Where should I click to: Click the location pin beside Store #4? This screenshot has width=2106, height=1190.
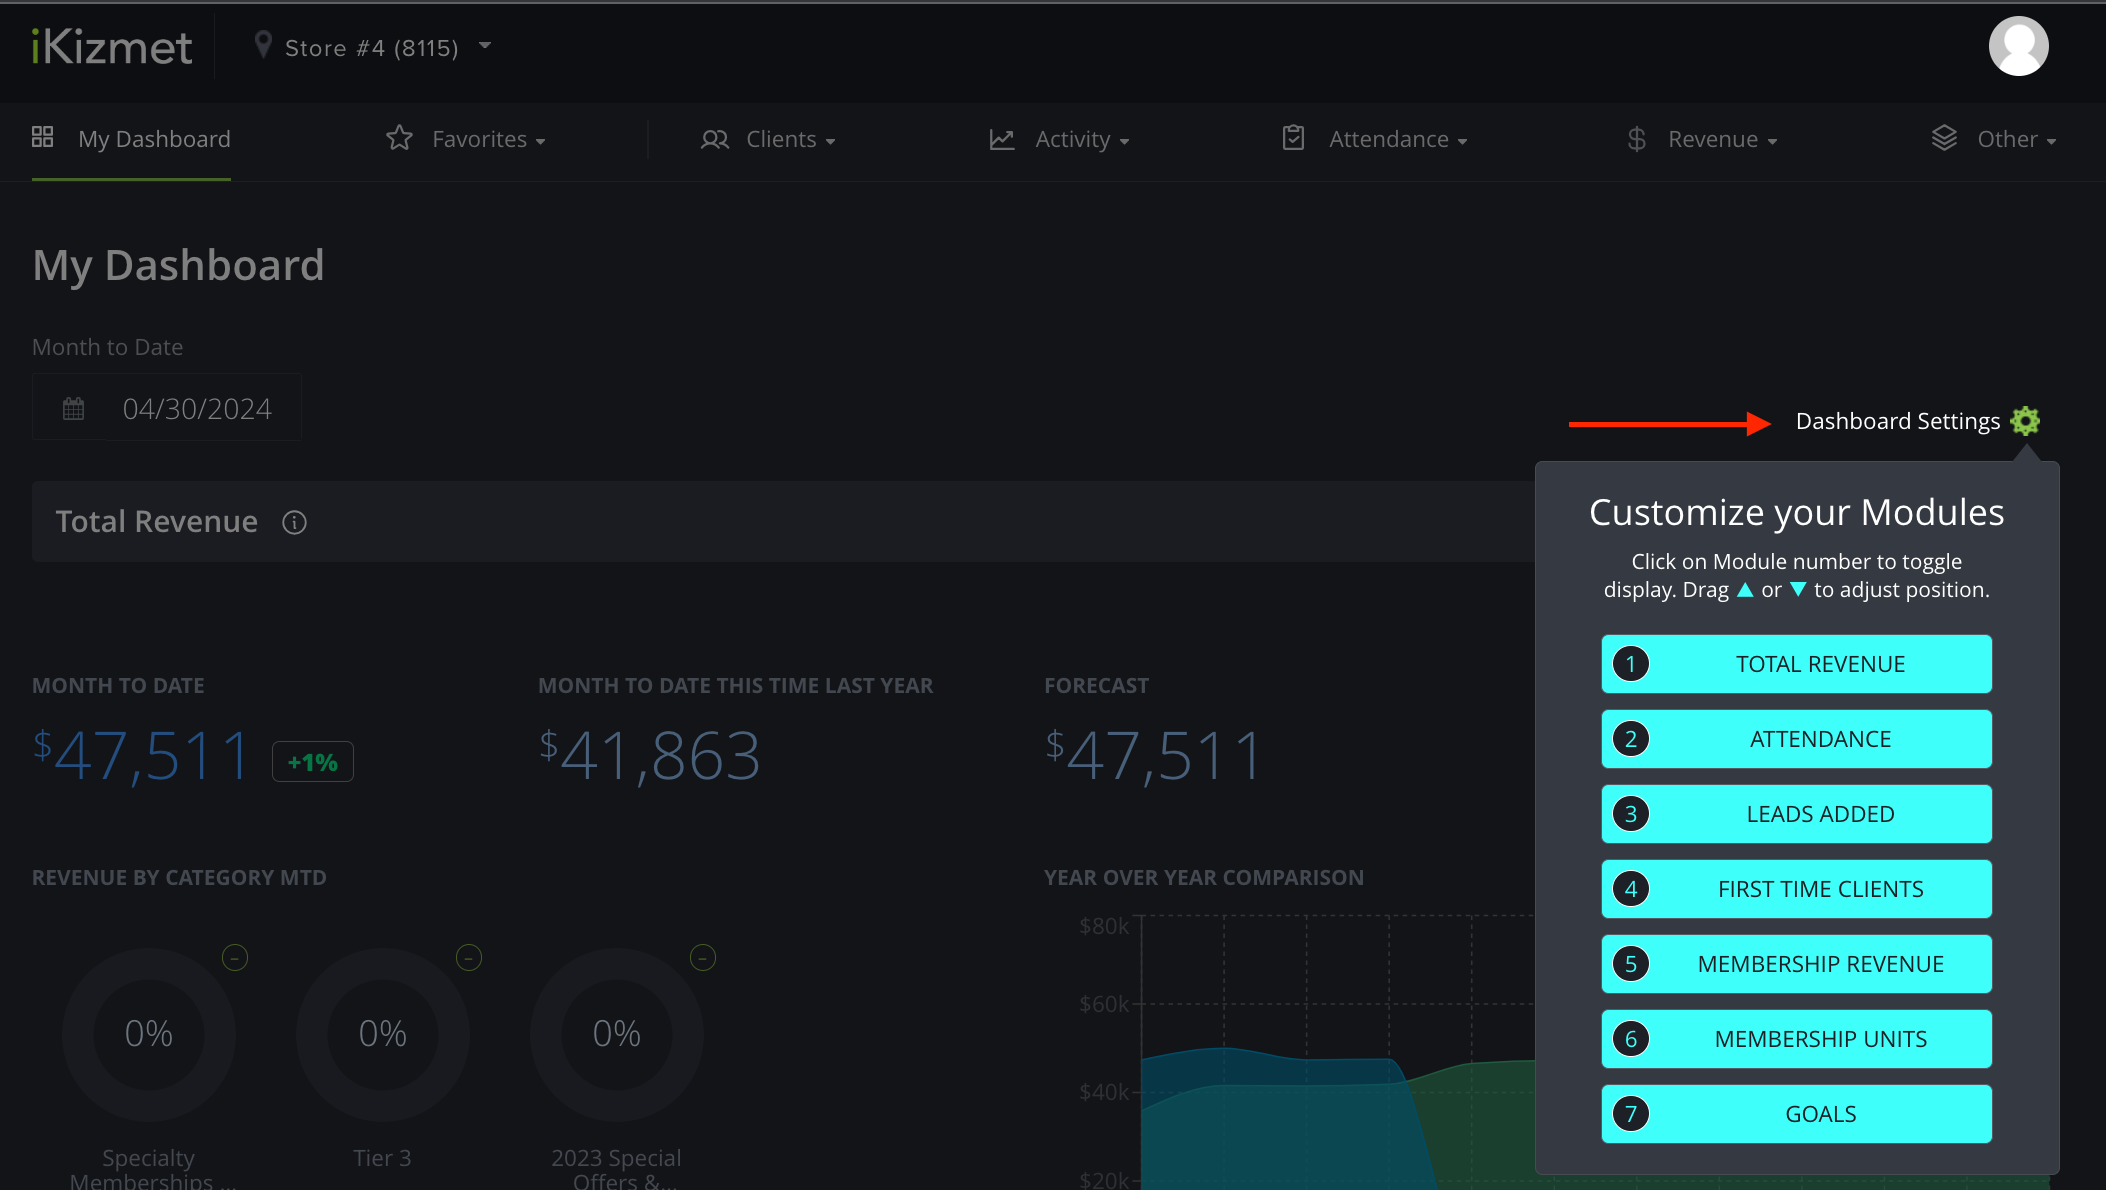tap(263, 44)
